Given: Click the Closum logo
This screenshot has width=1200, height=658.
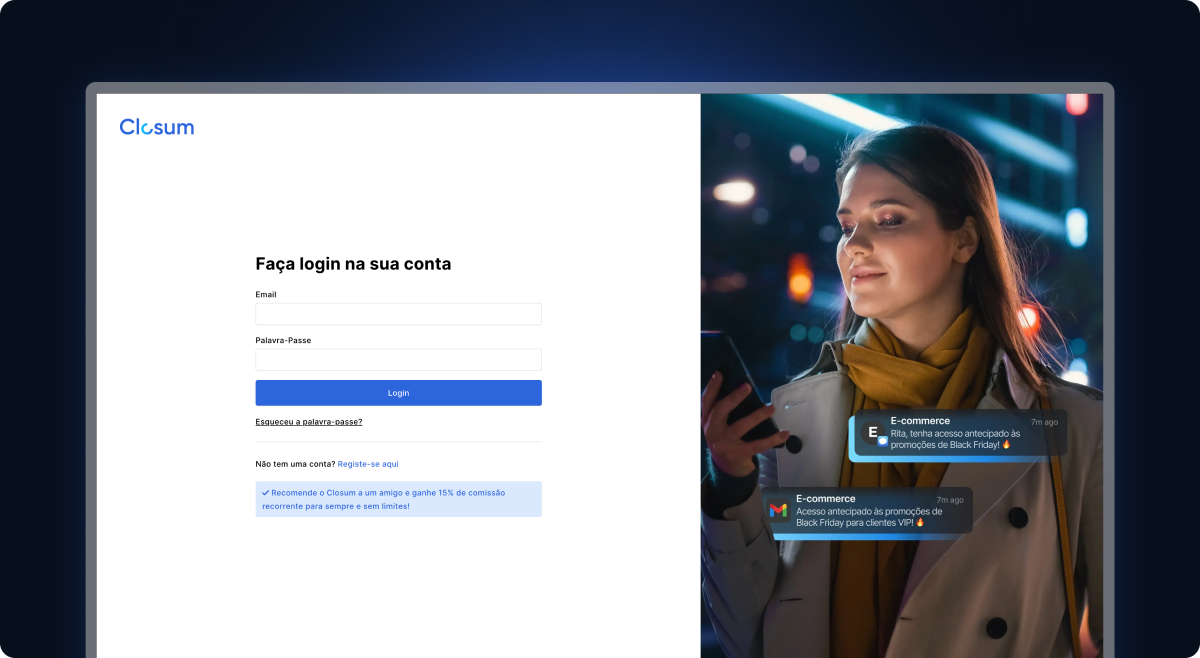Looking at the screenshot, I should point(157,127).
